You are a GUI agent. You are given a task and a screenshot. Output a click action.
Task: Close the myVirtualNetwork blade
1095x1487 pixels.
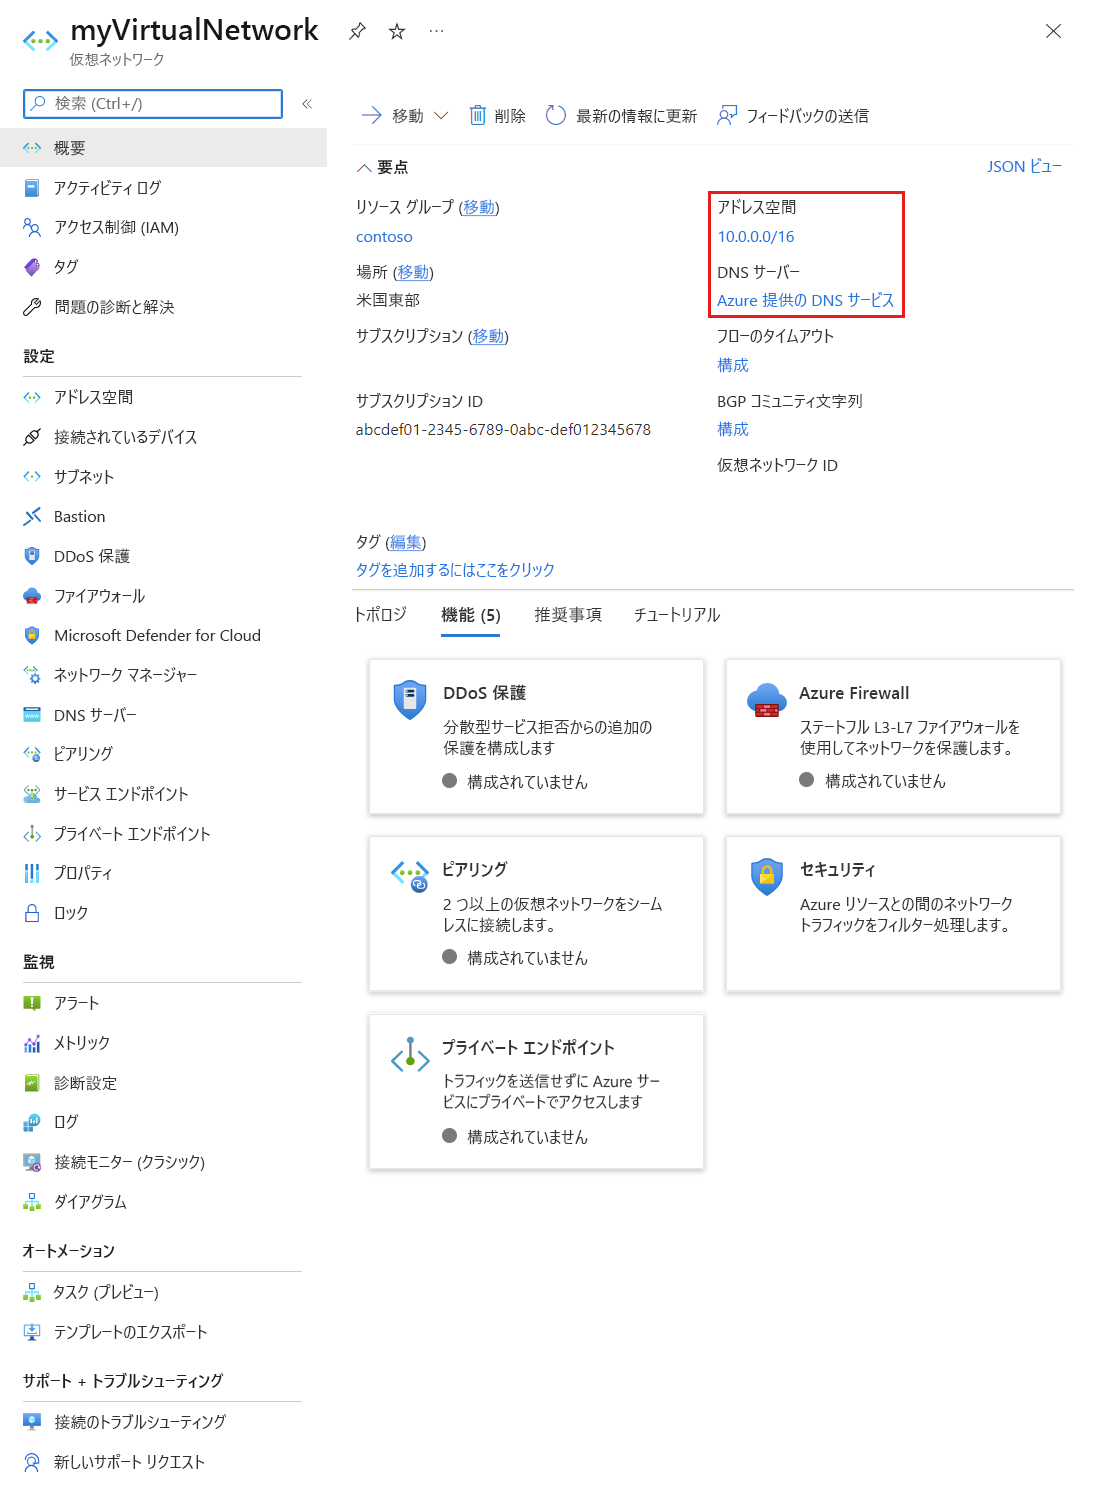(x=1053, y=31)
